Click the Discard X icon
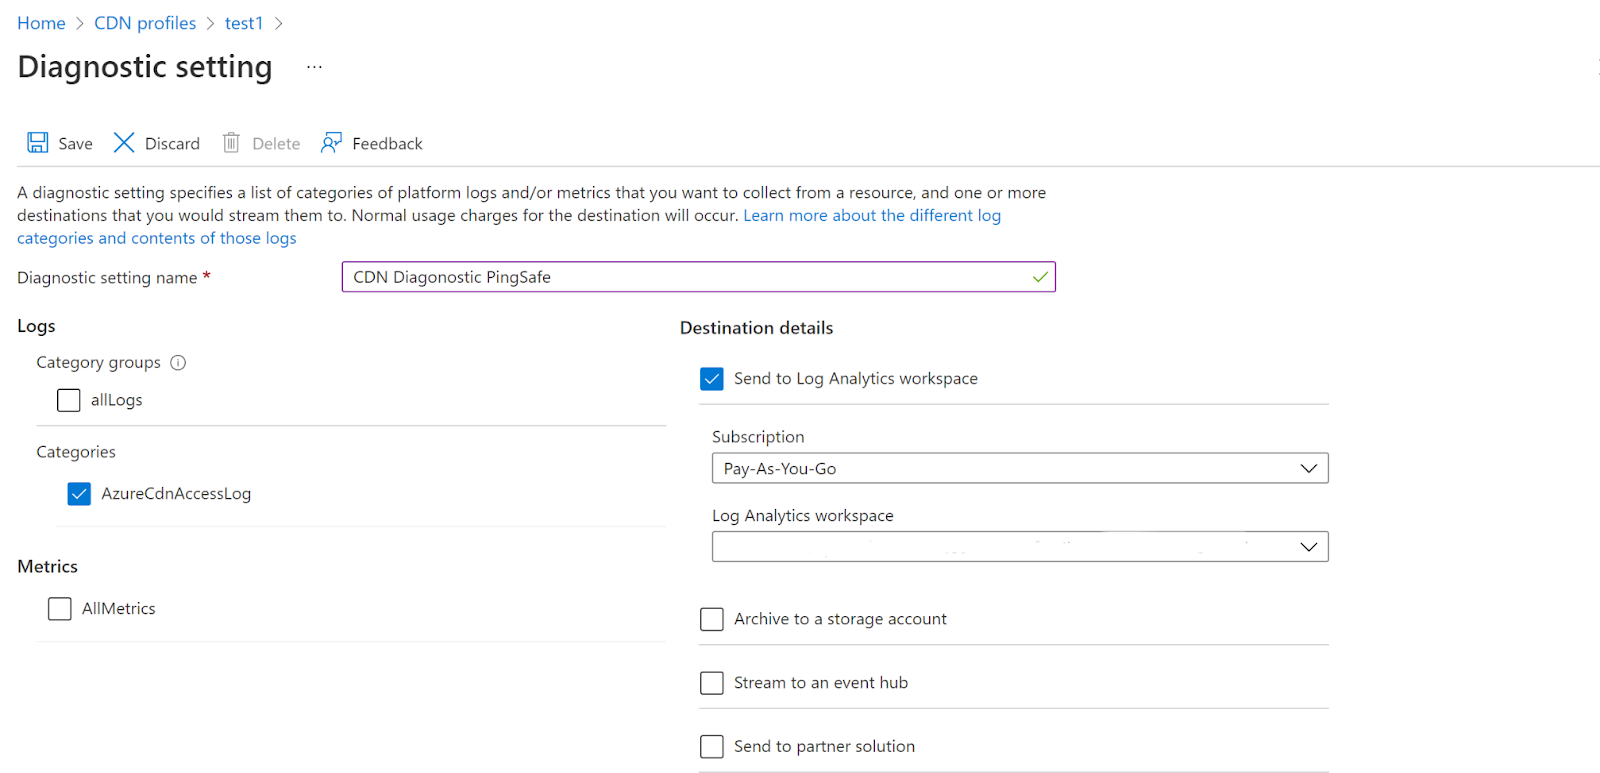1600x773 pixels. click(124, 143)
